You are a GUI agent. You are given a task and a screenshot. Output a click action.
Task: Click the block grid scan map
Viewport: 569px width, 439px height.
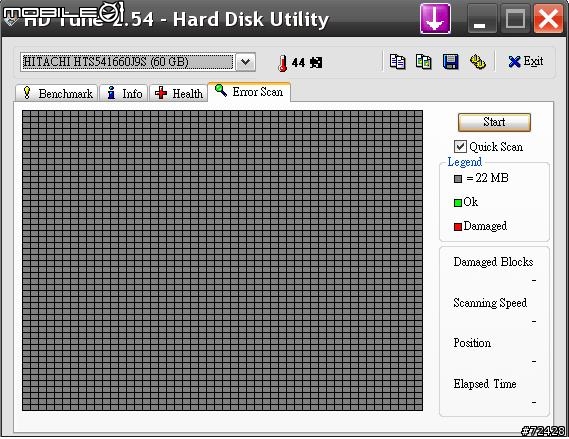point(222,260)
